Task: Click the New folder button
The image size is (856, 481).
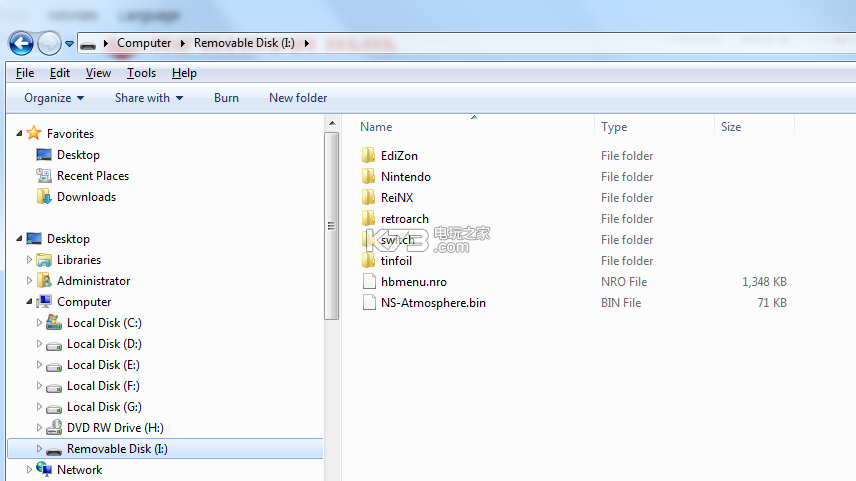Action: tap(298, 98)
